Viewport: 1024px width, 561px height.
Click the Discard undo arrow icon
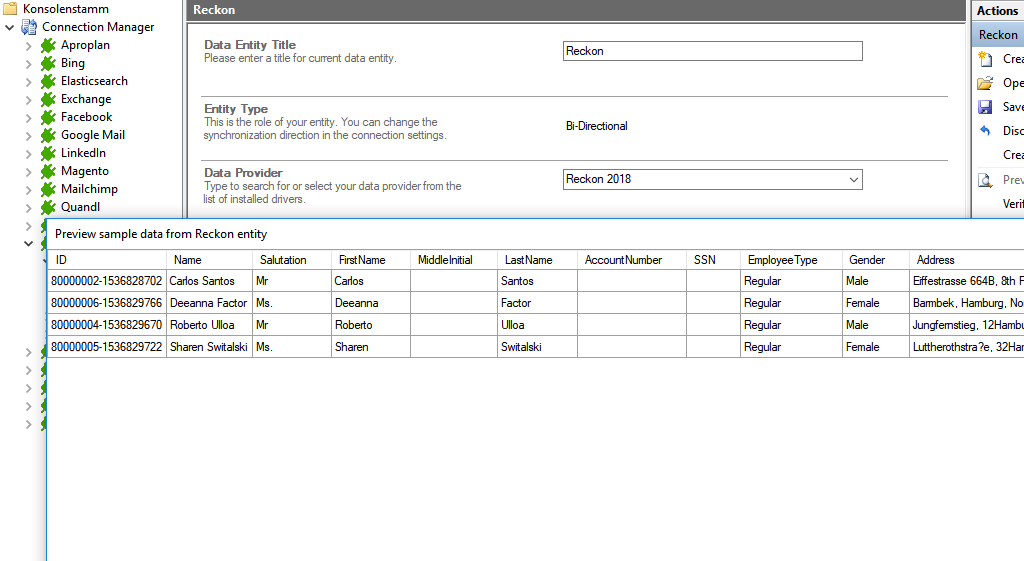click(985, 131)
